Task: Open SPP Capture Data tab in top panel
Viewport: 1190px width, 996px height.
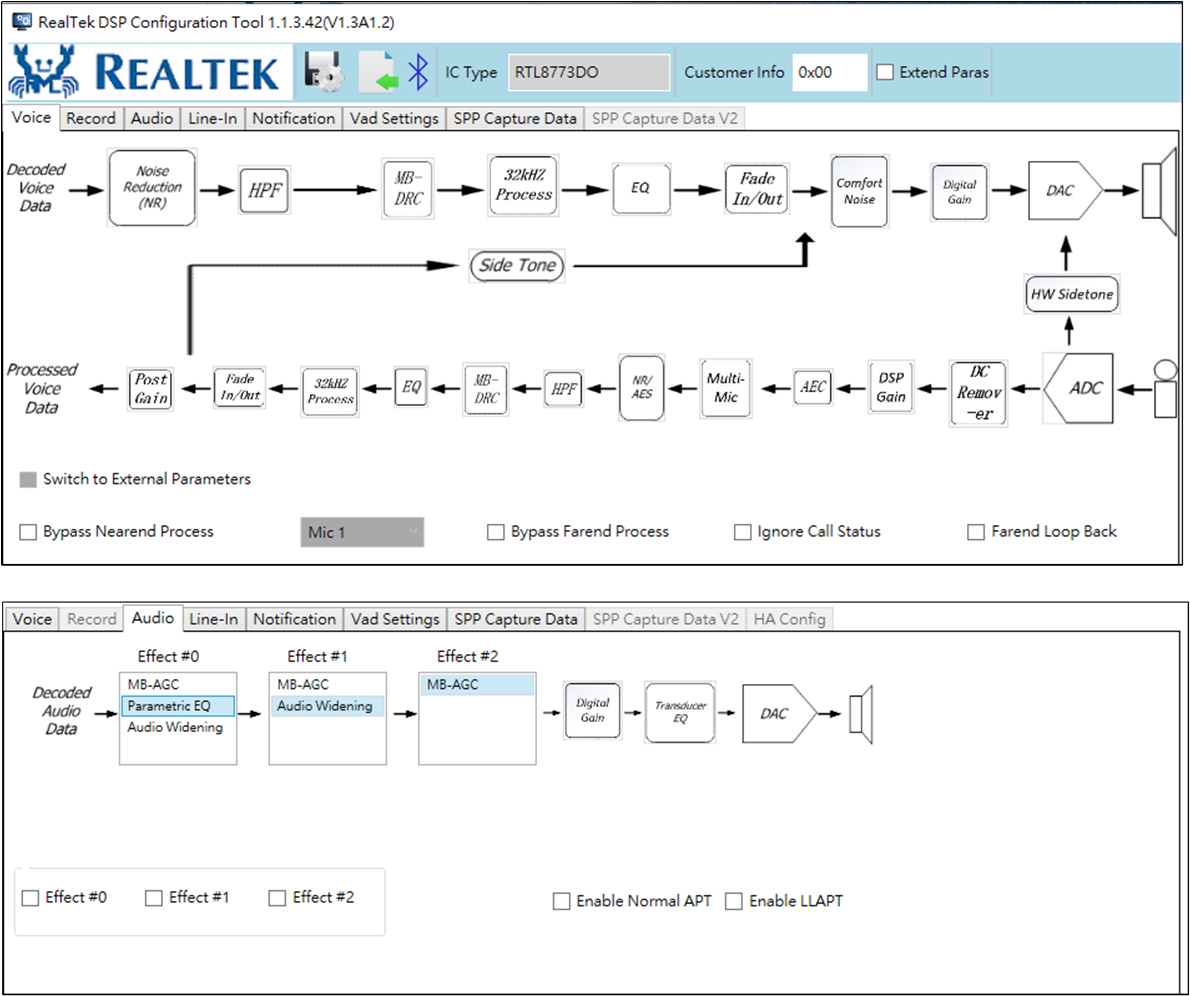Action: [515, 118]
